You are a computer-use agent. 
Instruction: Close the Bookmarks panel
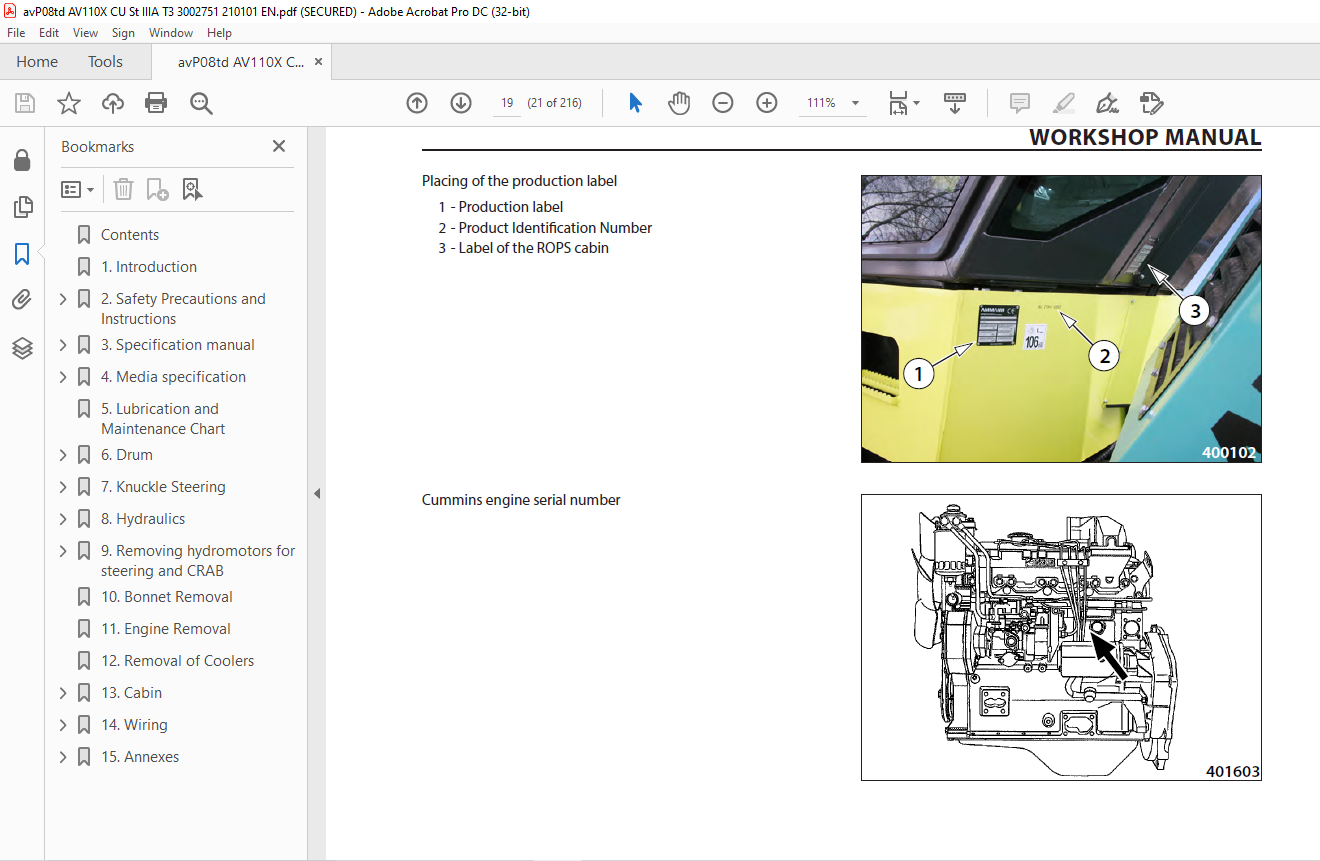[x=279, y=146]
